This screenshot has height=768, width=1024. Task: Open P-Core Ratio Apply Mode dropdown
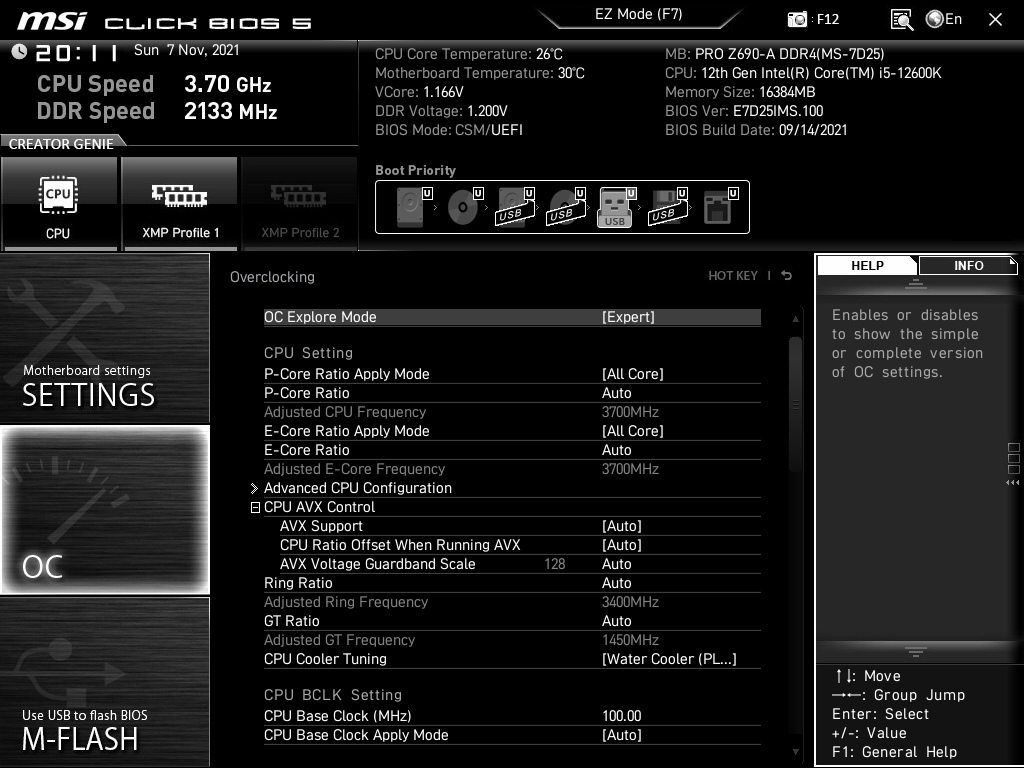(512, 374)
